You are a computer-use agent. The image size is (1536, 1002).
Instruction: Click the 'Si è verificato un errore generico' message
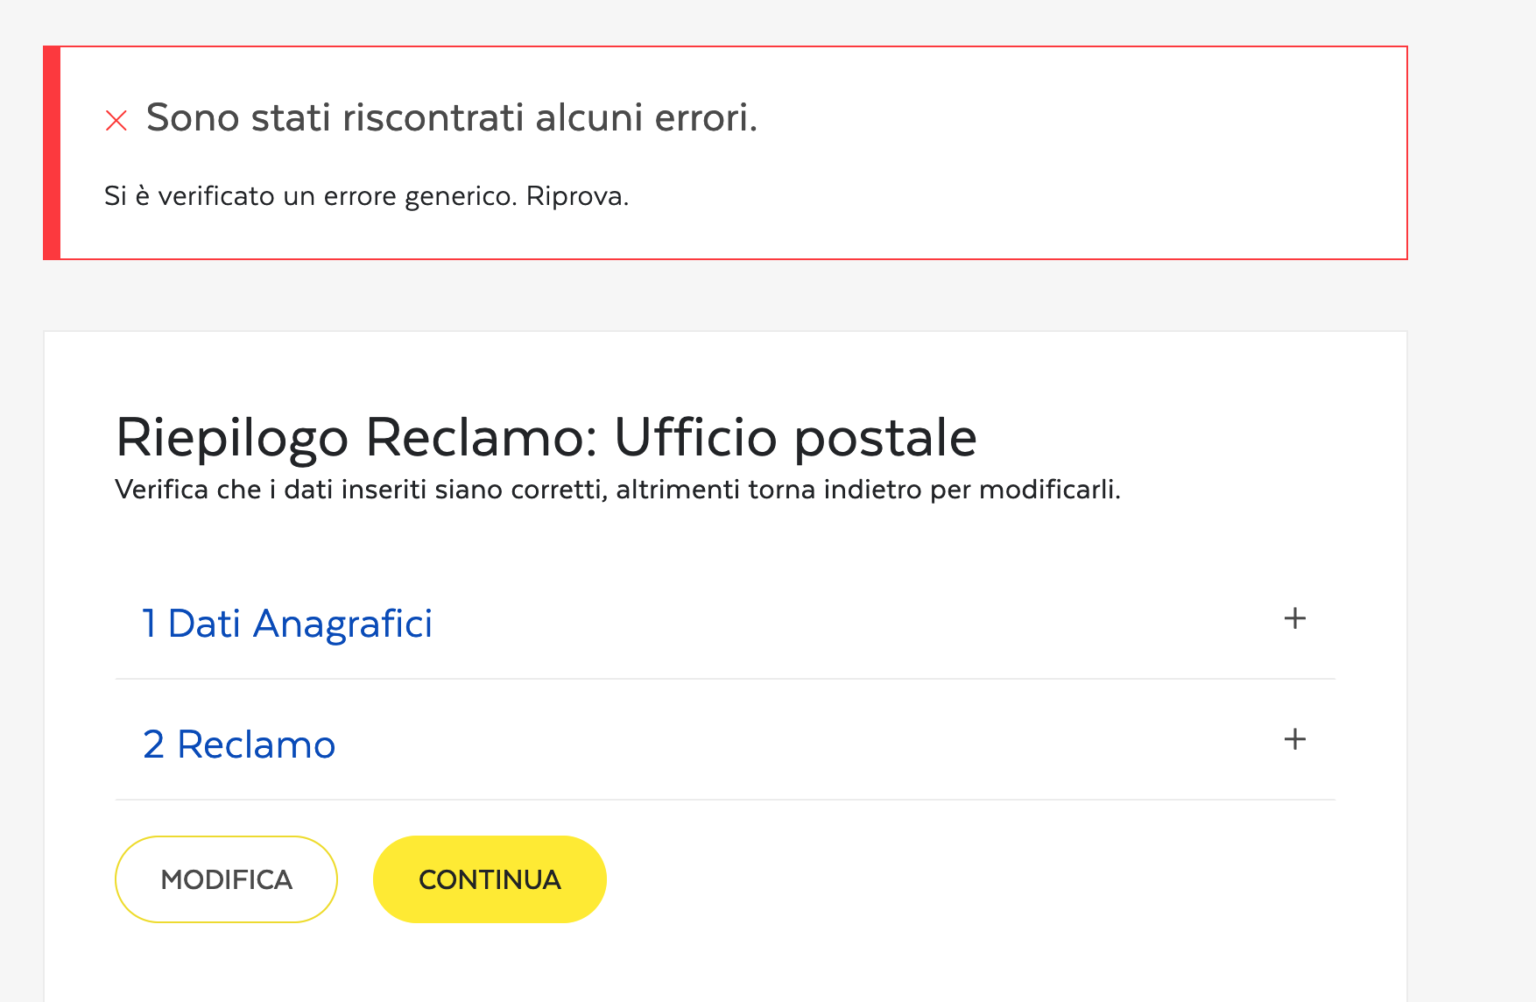pos(312,196)
